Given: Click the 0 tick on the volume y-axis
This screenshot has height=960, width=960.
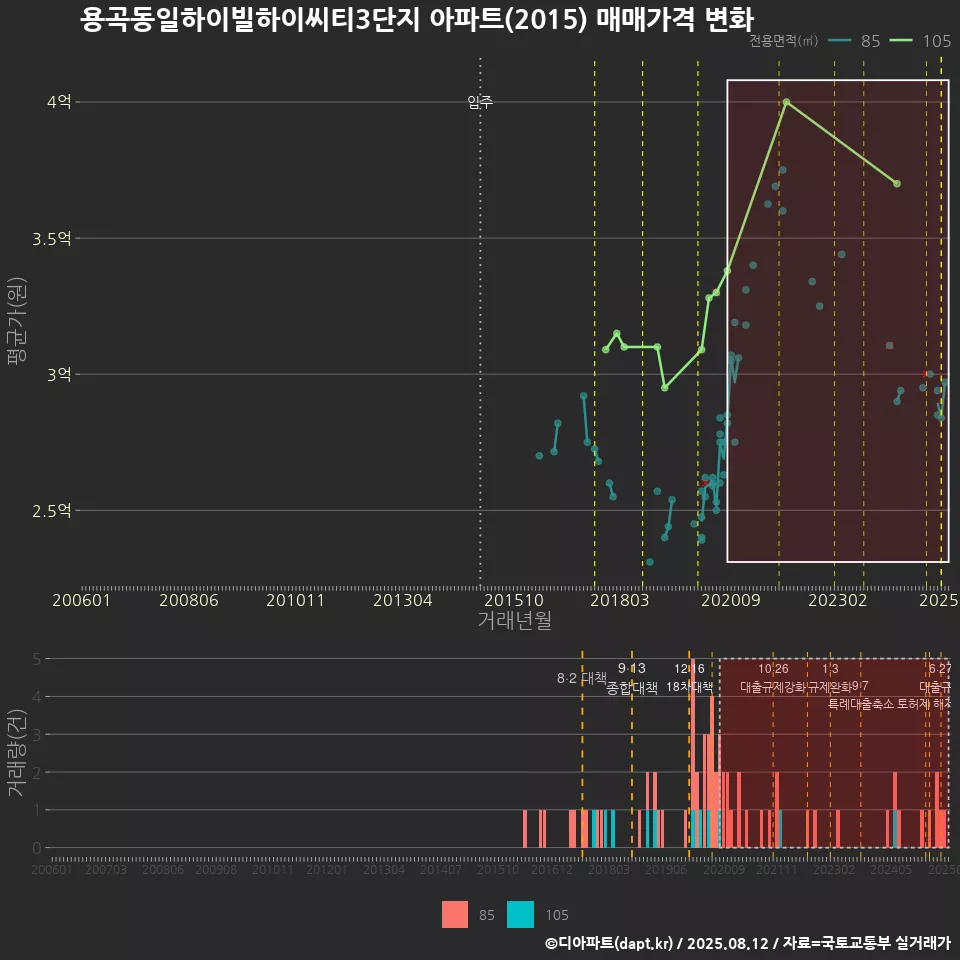Looking at the screenshot, I should (x=37, y=848).
